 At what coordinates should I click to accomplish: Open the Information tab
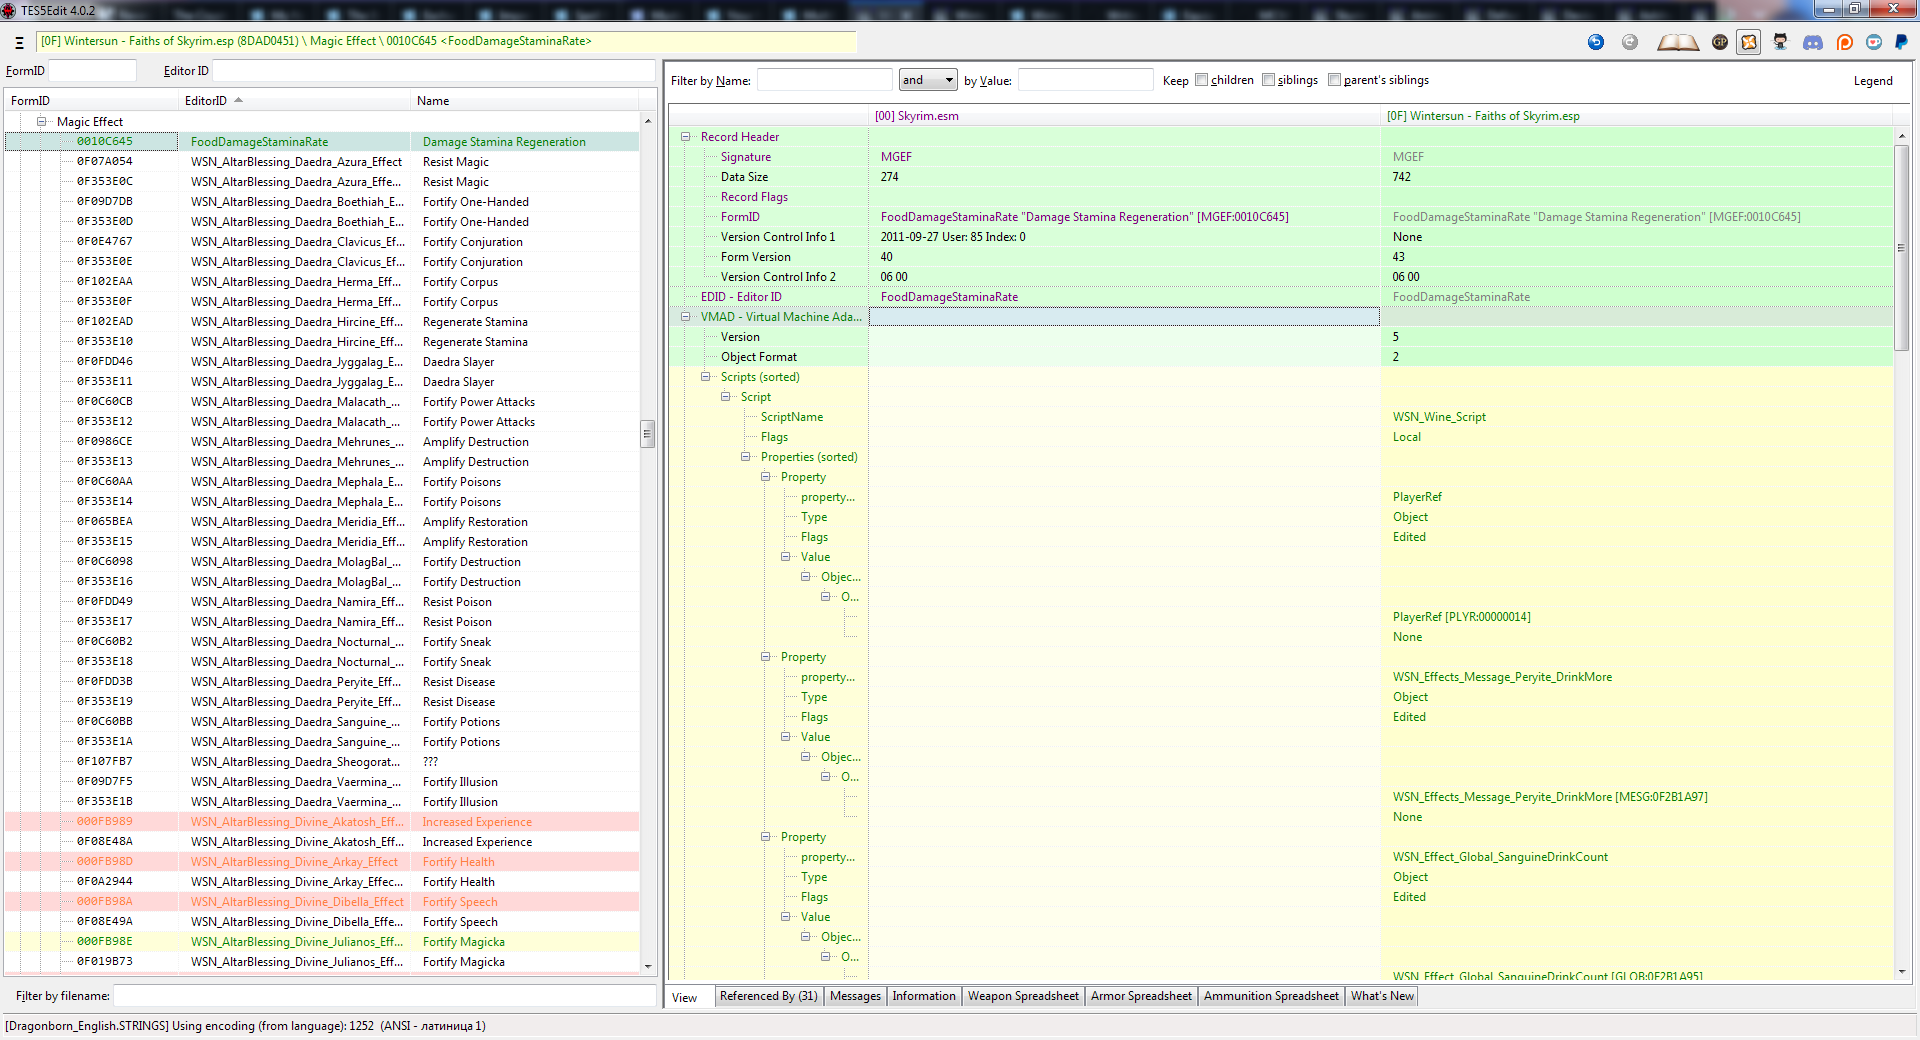pos(924,996)
